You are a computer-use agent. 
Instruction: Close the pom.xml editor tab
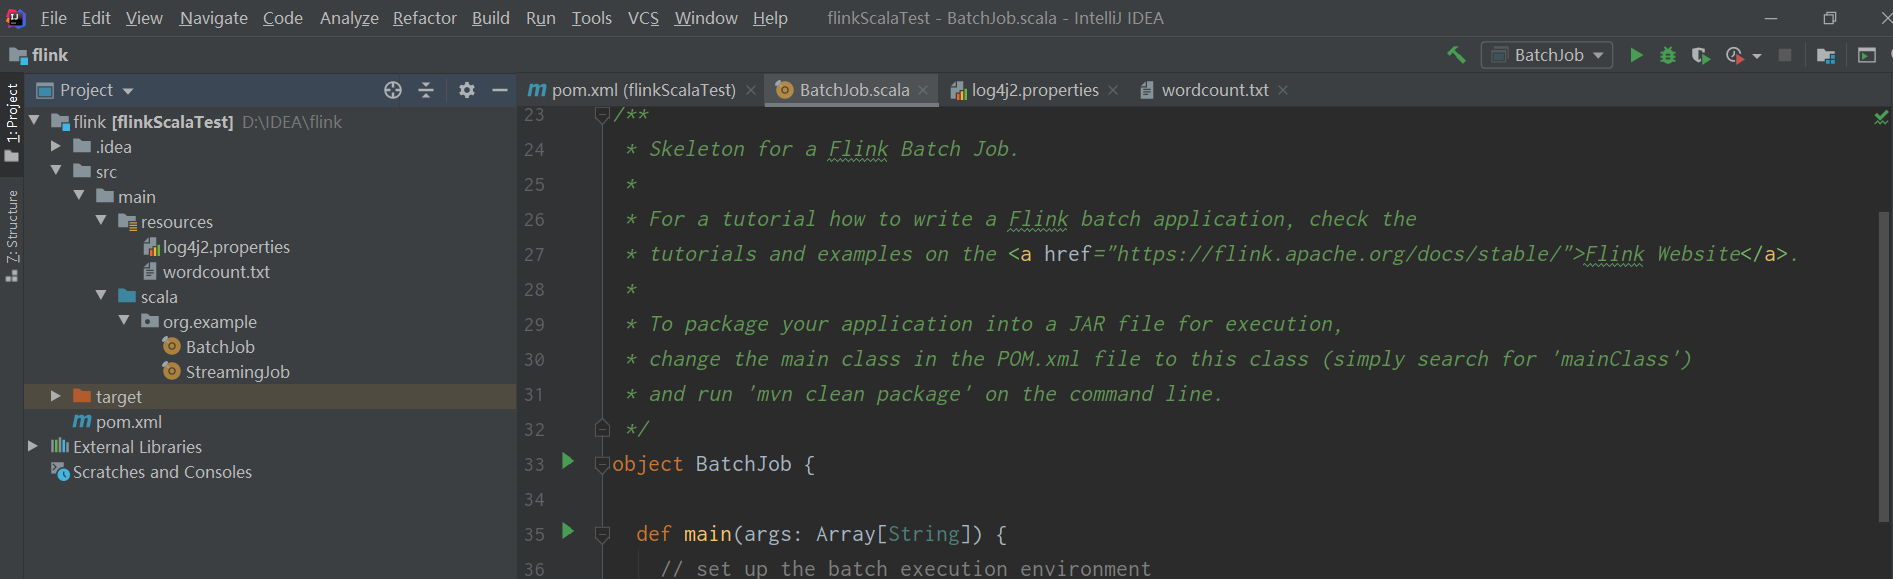[x=751, y=90]
